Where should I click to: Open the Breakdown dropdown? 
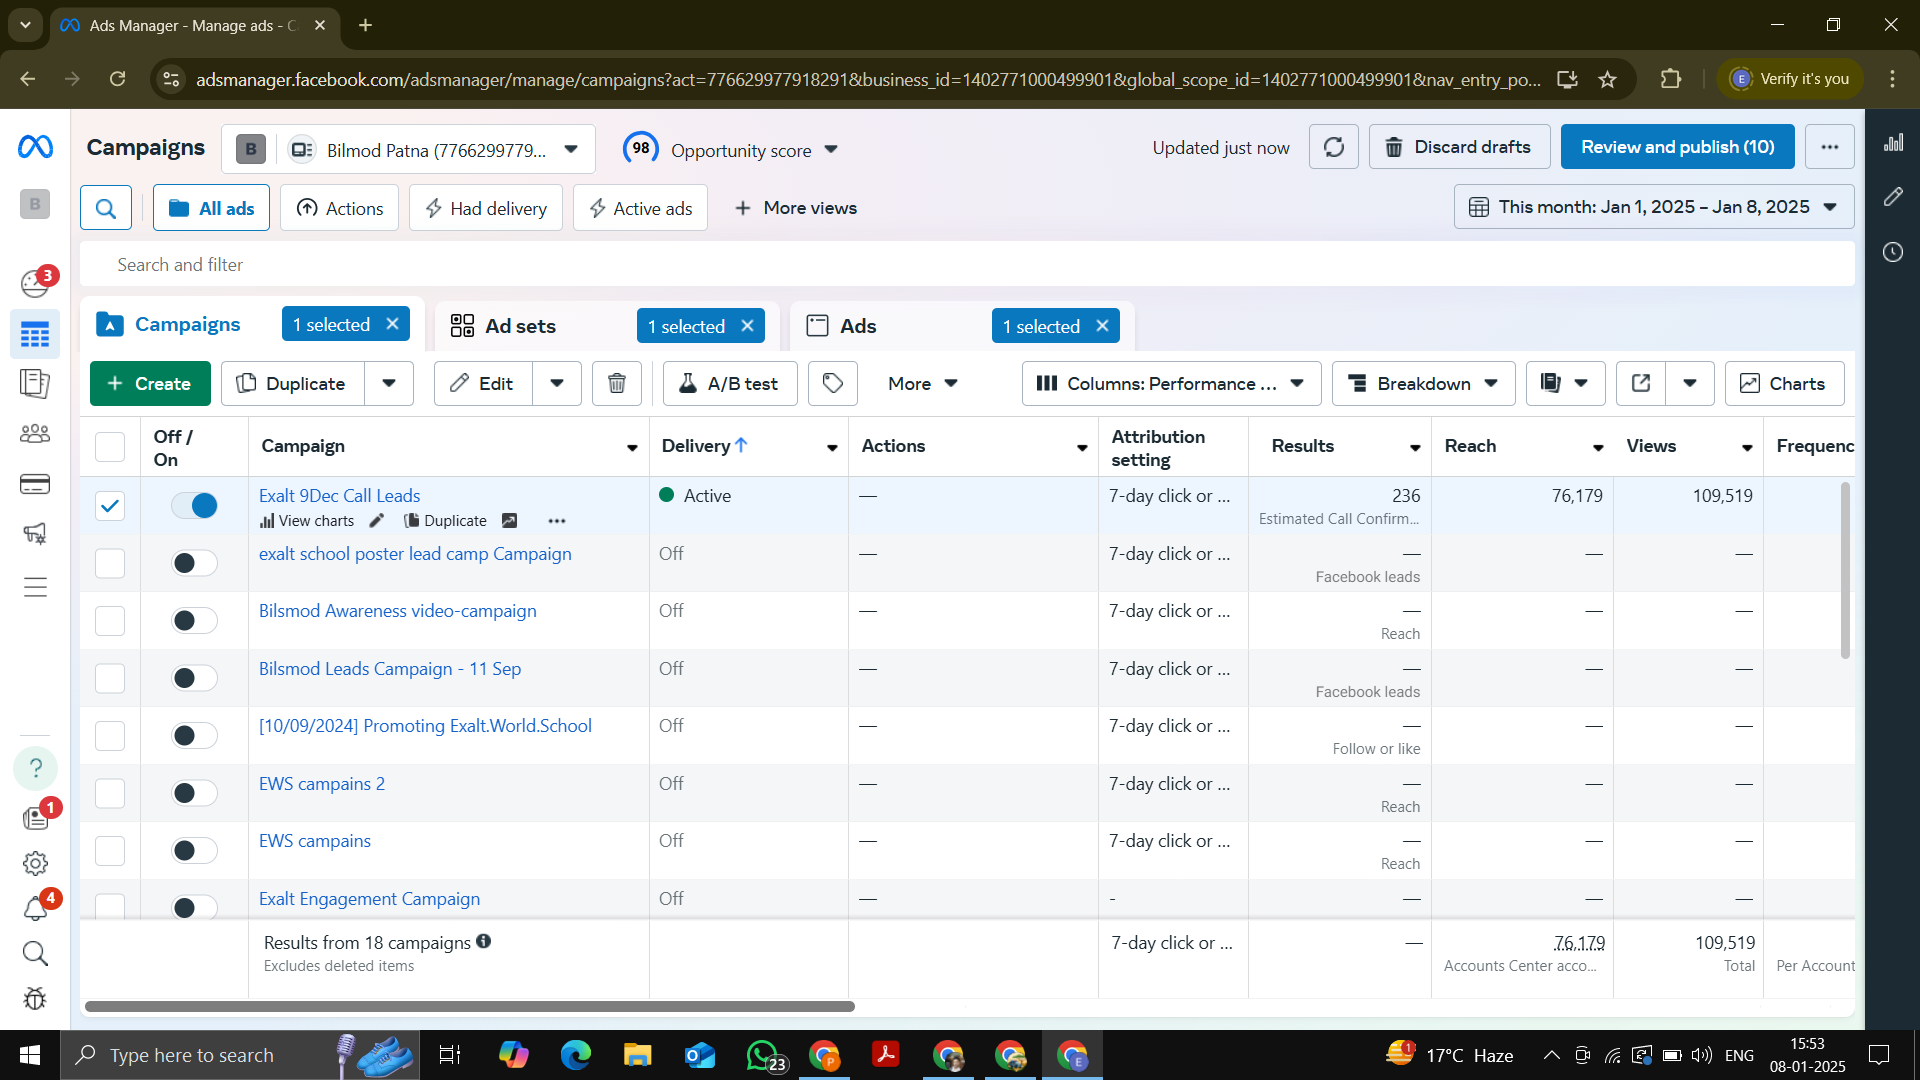(1423, 384)
